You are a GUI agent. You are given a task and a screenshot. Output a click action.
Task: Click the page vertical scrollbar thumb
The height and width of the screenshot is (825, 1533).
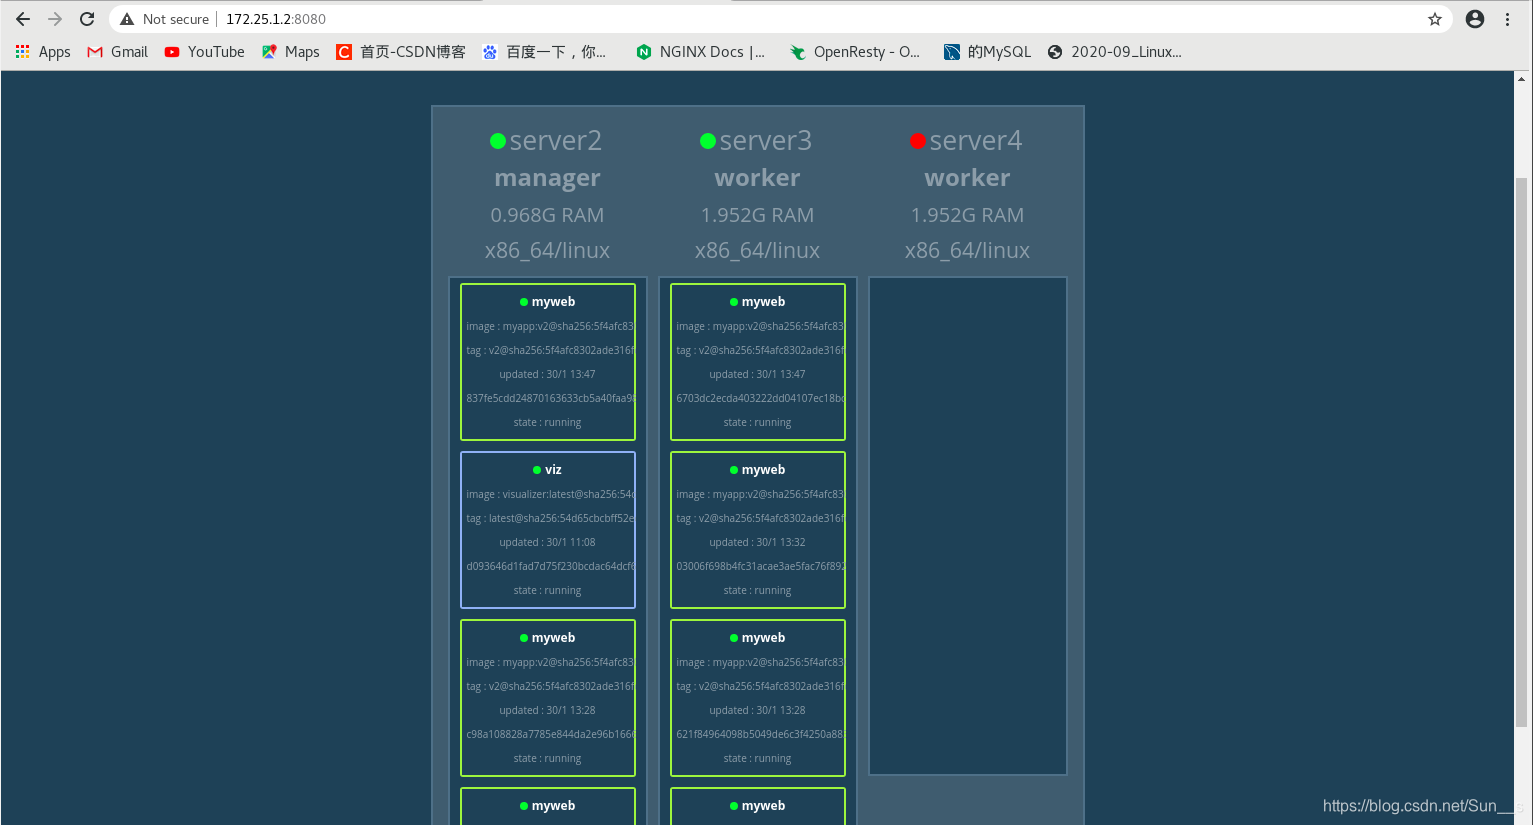[x=1522, y=451]
